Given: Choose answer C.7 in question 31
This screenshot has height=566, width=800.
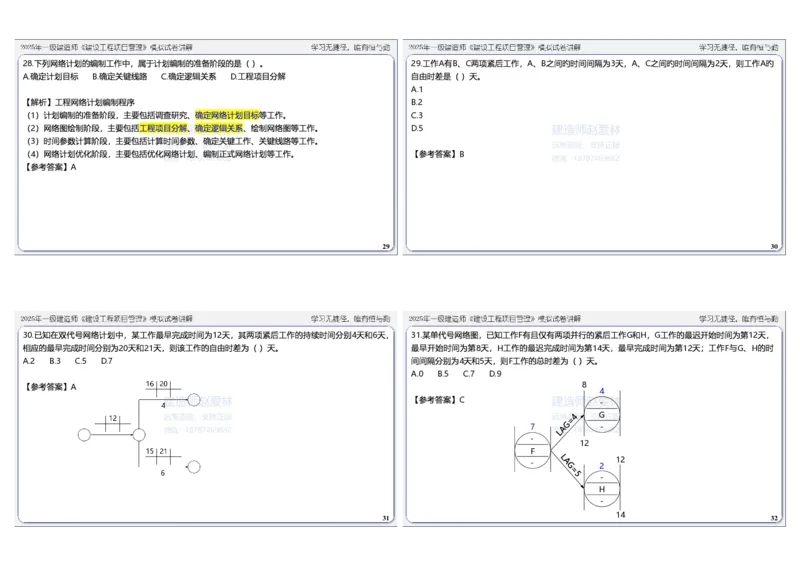Looking at the screenshot, I should (x=468, y=373).
